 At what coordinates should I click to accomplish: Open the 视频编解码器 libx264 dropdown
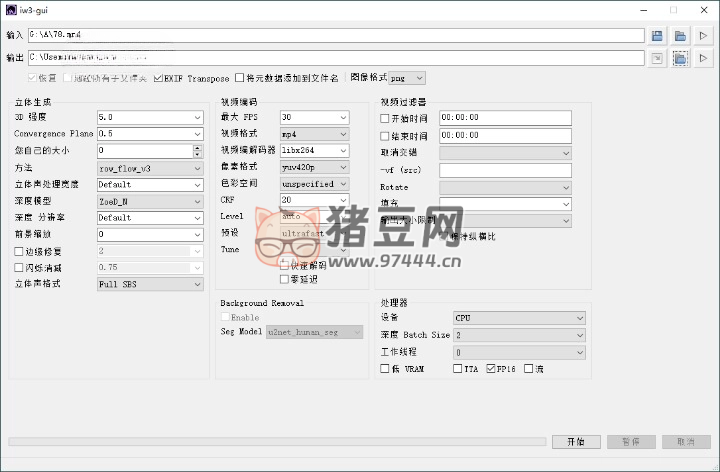tap(314, 151)
